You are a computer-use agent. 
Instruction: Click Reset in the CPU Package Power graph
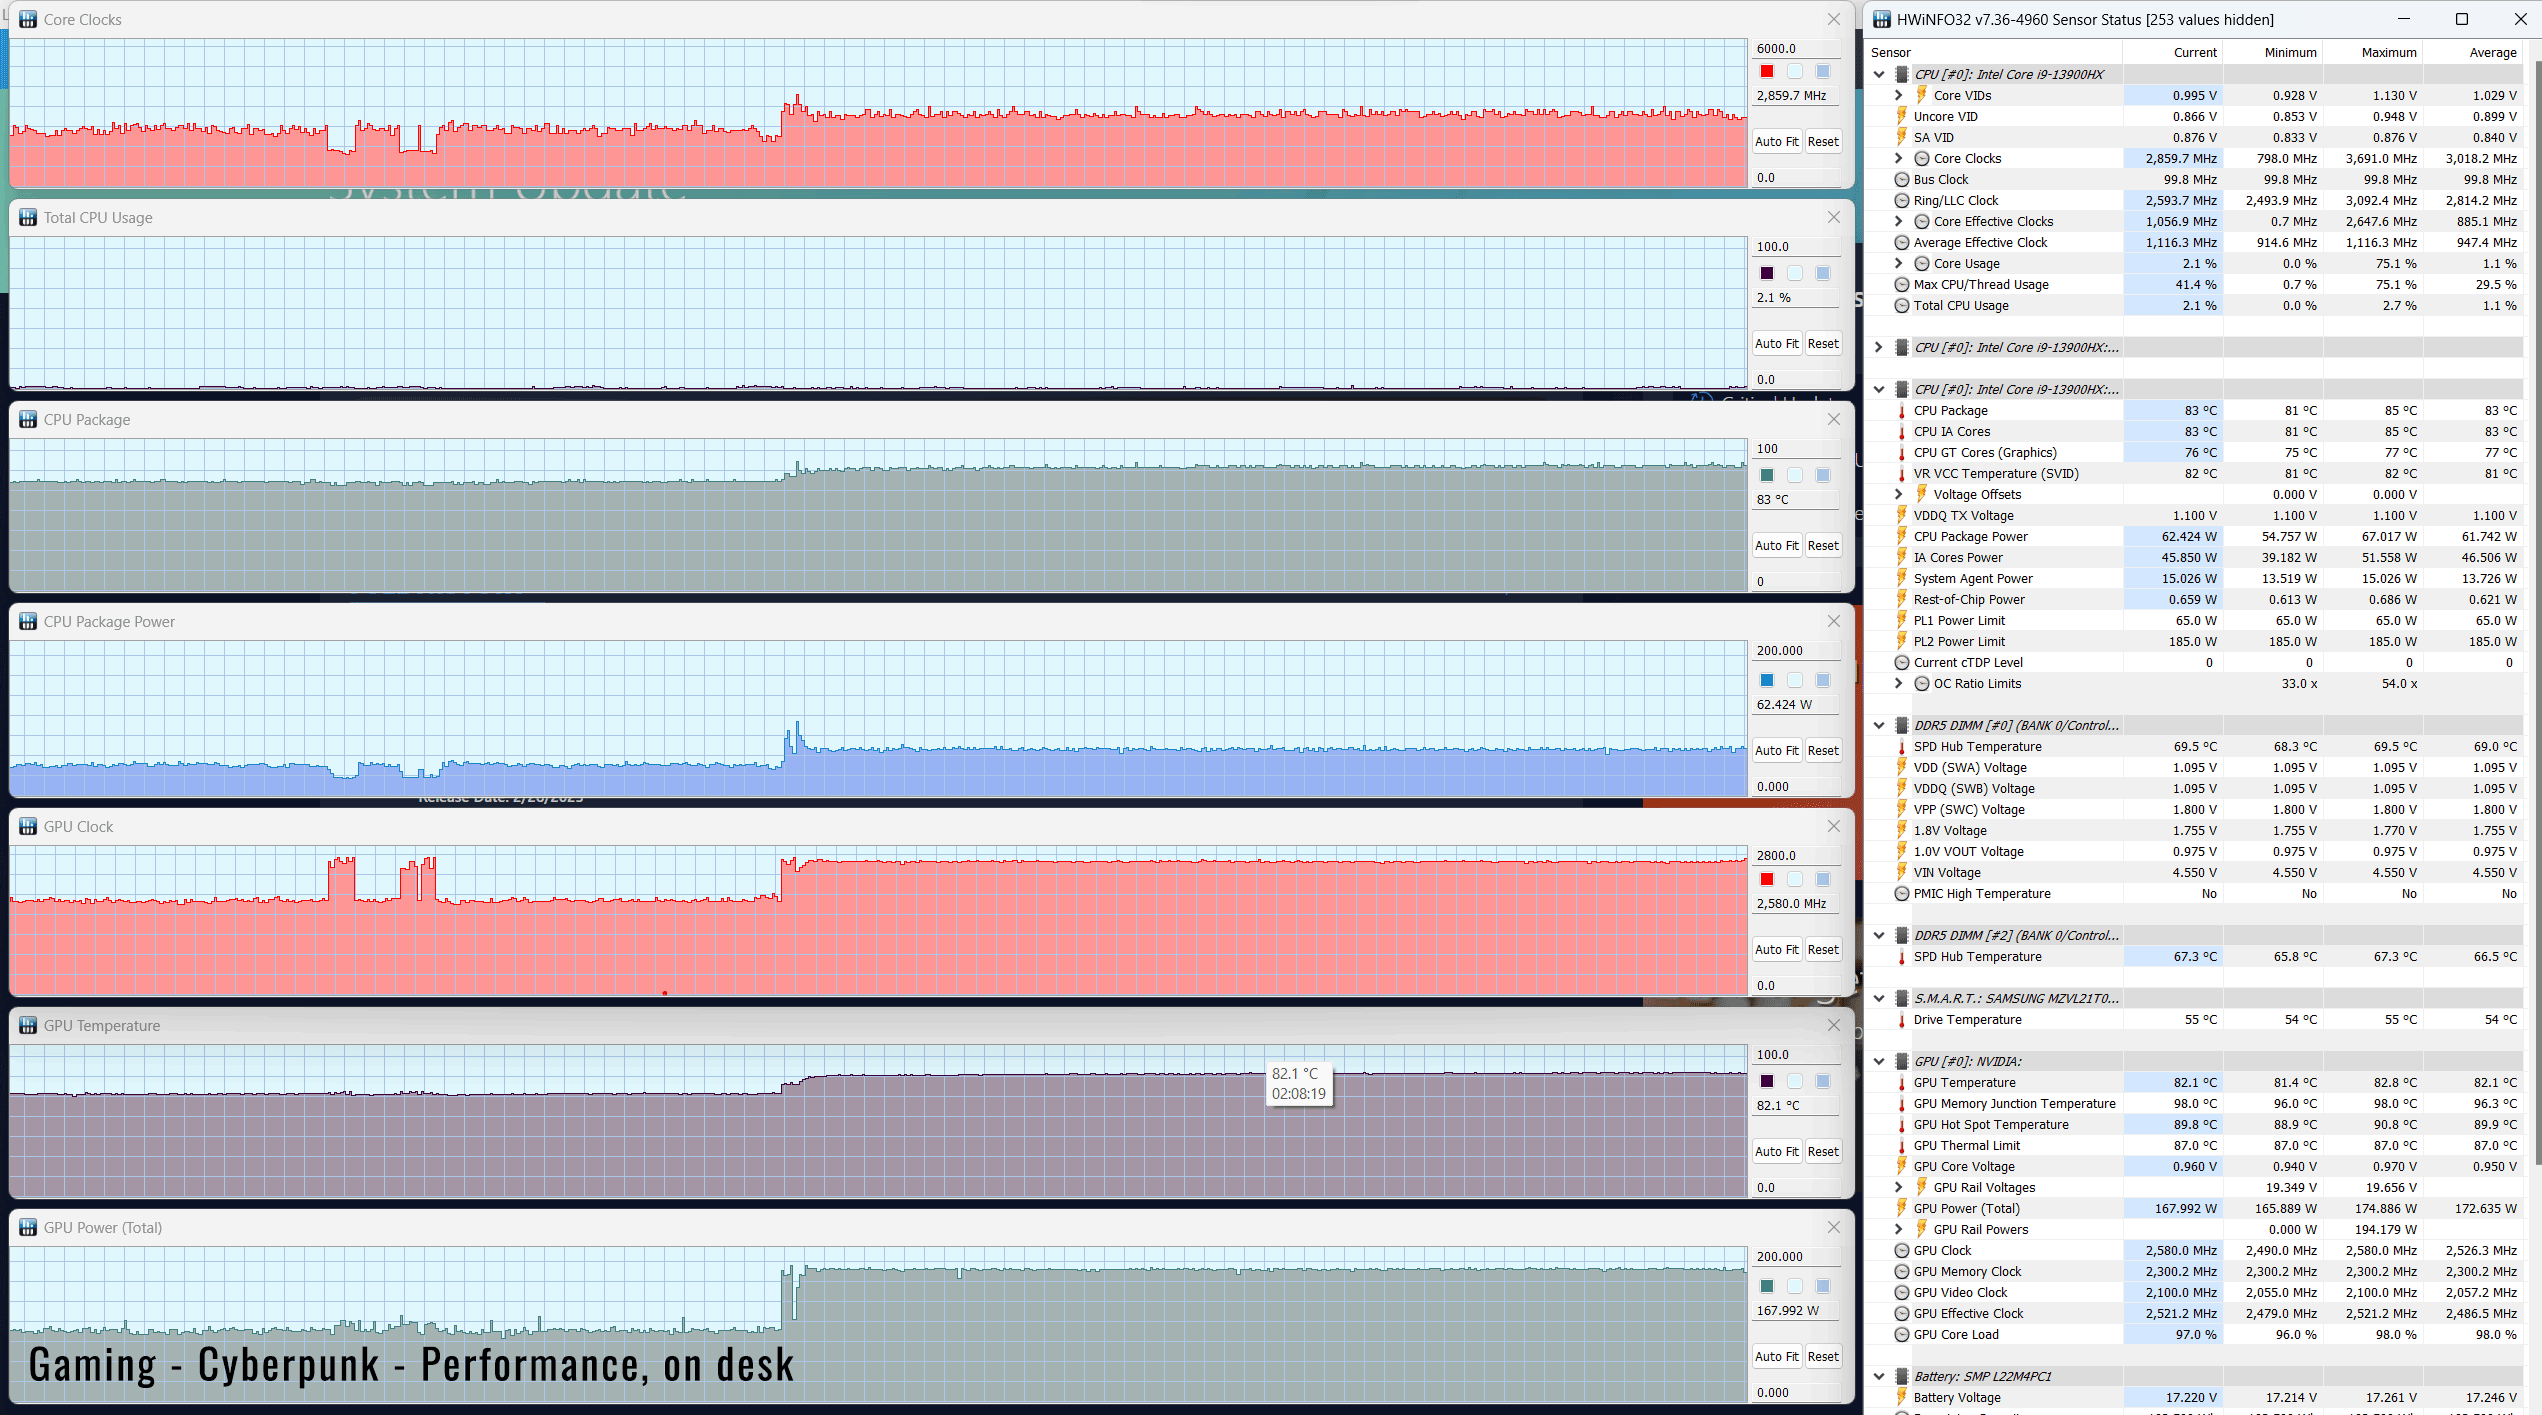1823,750
